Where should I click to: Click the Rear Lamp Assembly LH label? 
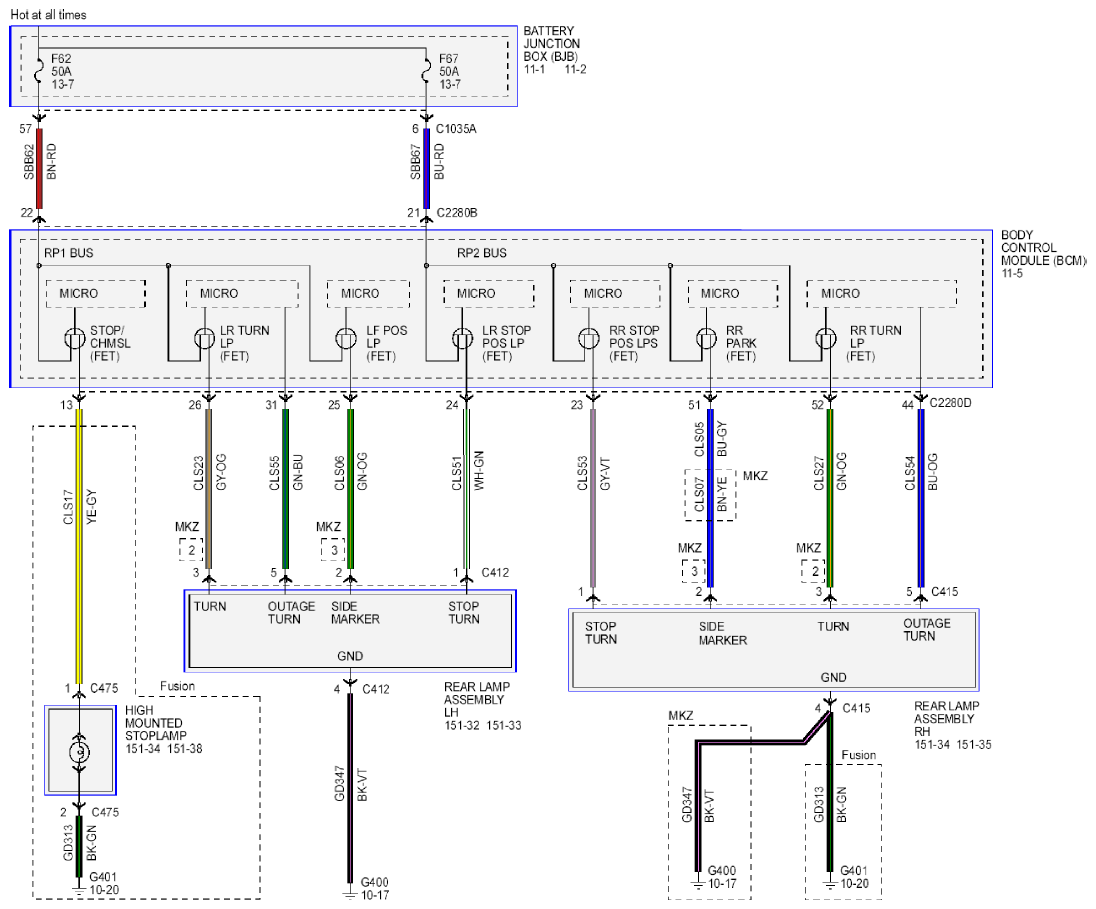[477, 699]
